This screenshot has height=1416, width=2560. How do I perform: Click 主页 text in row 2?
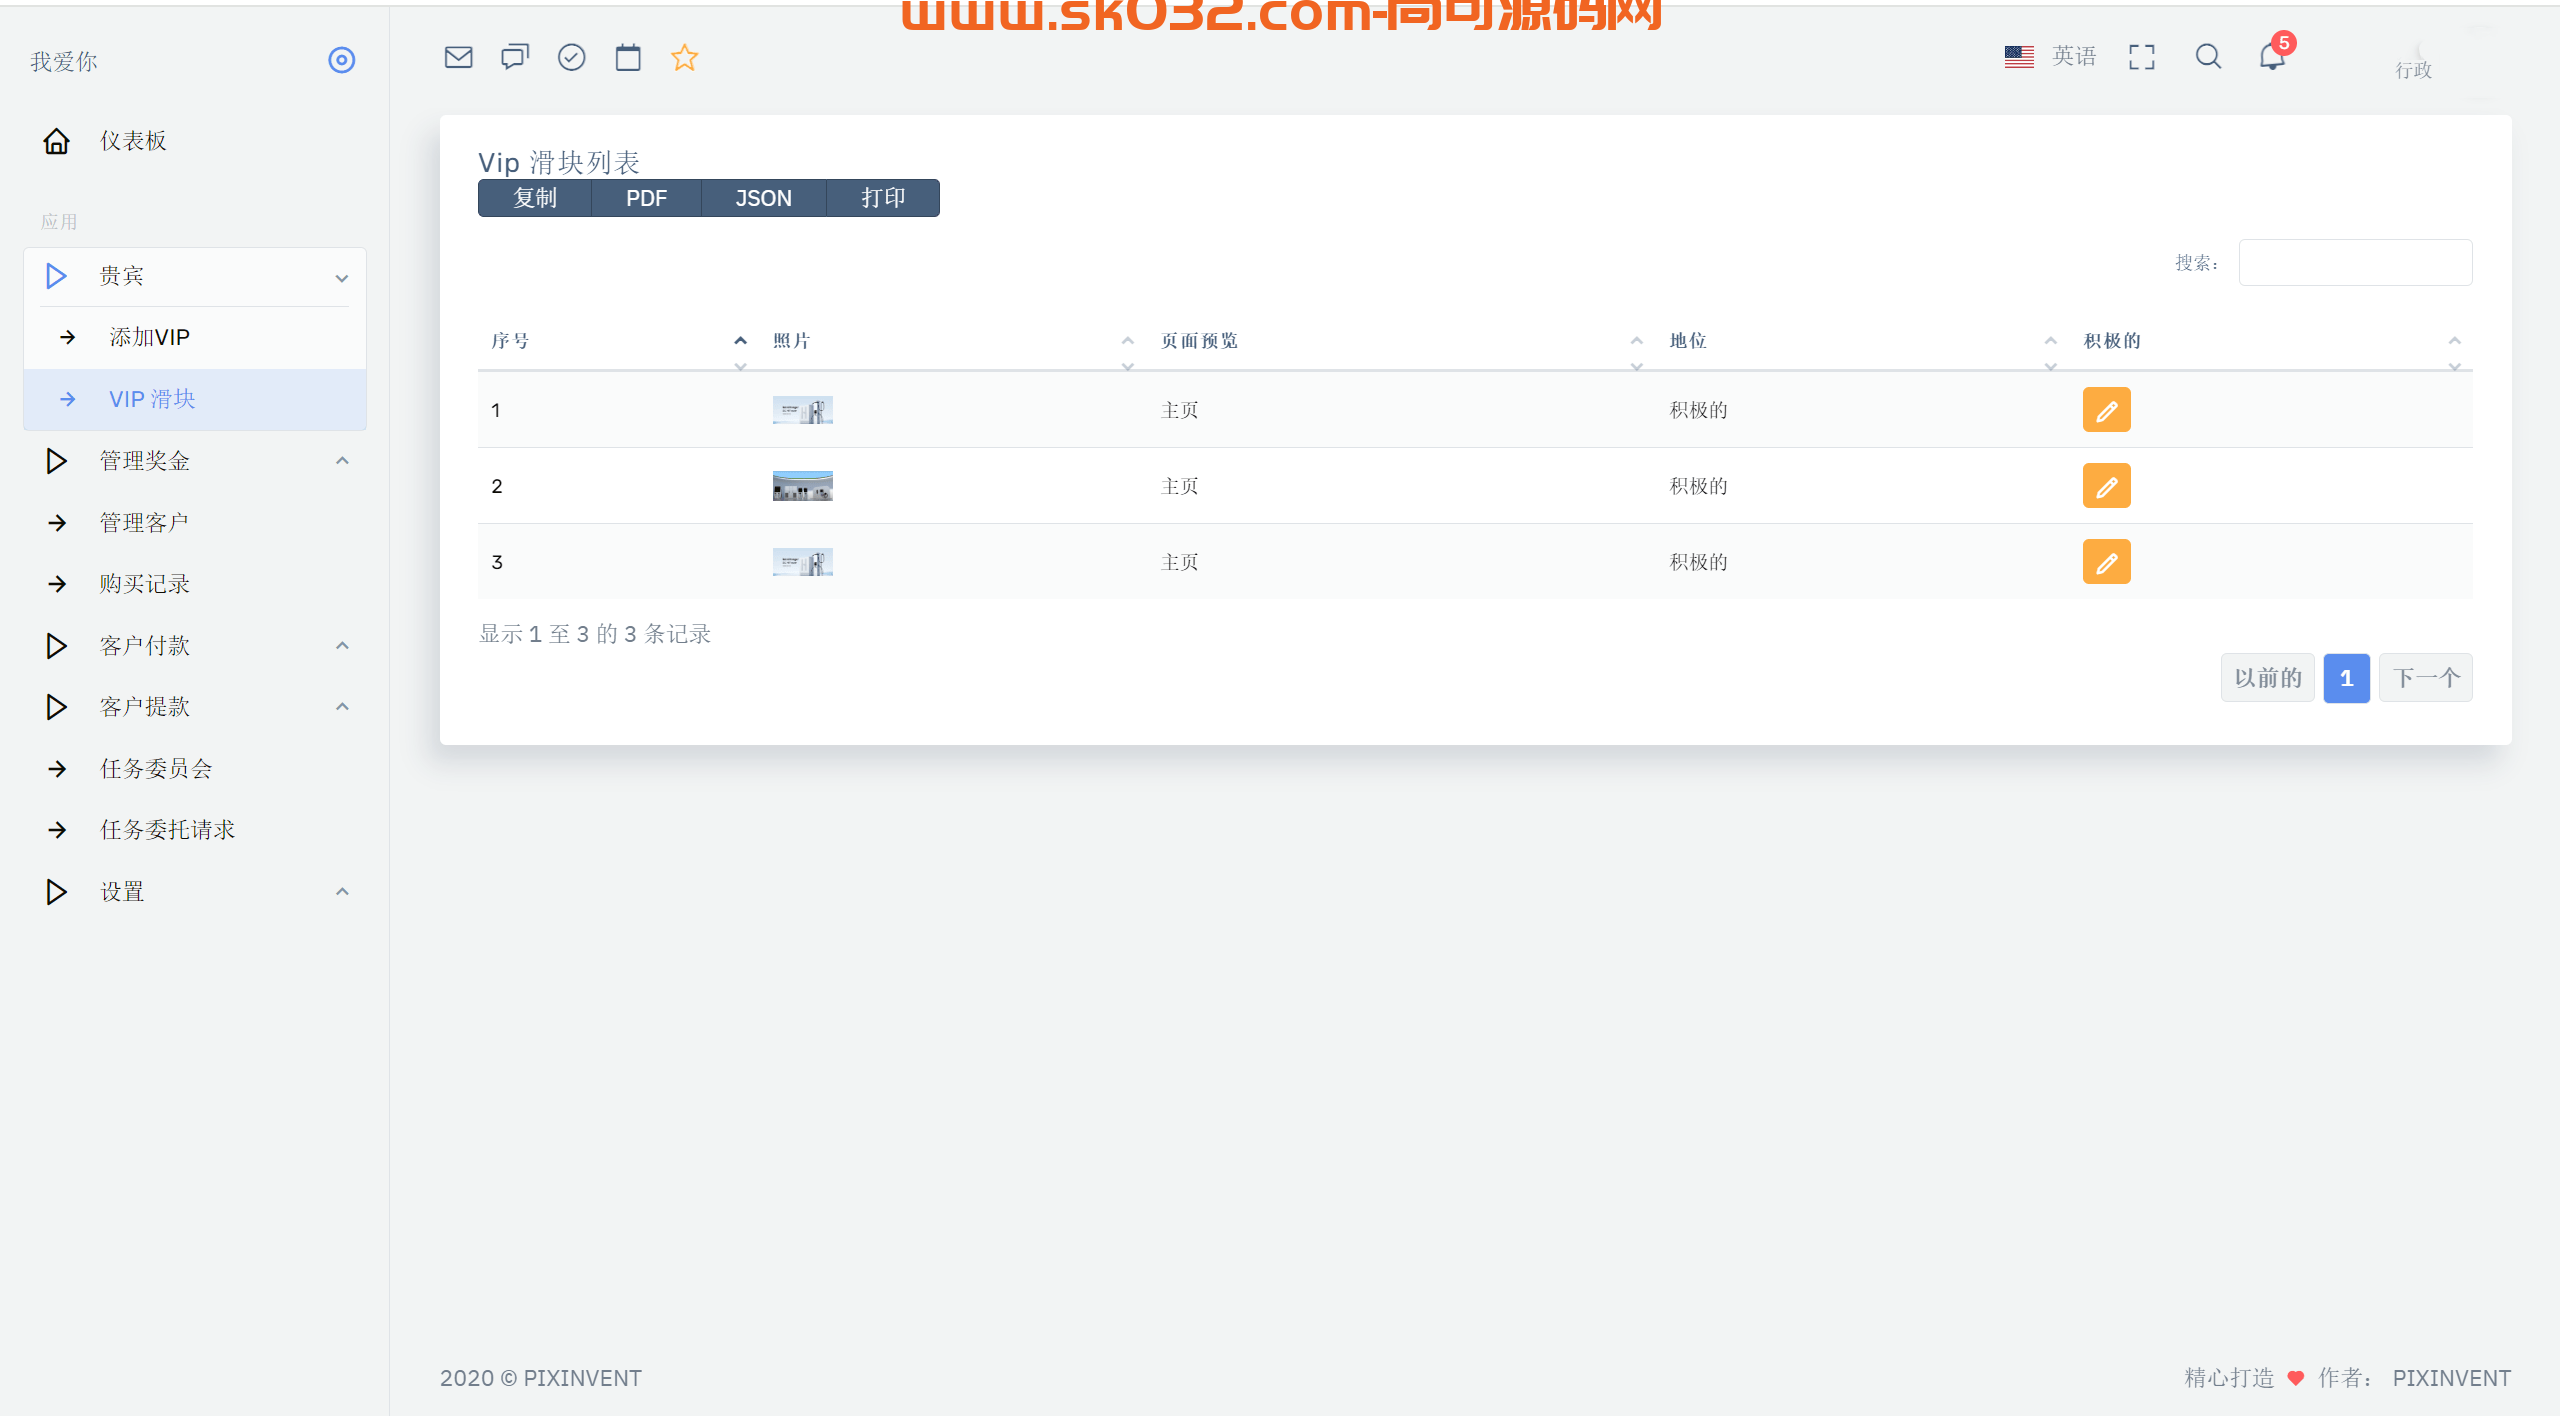pyautogui.click(x=1179, y=486)
